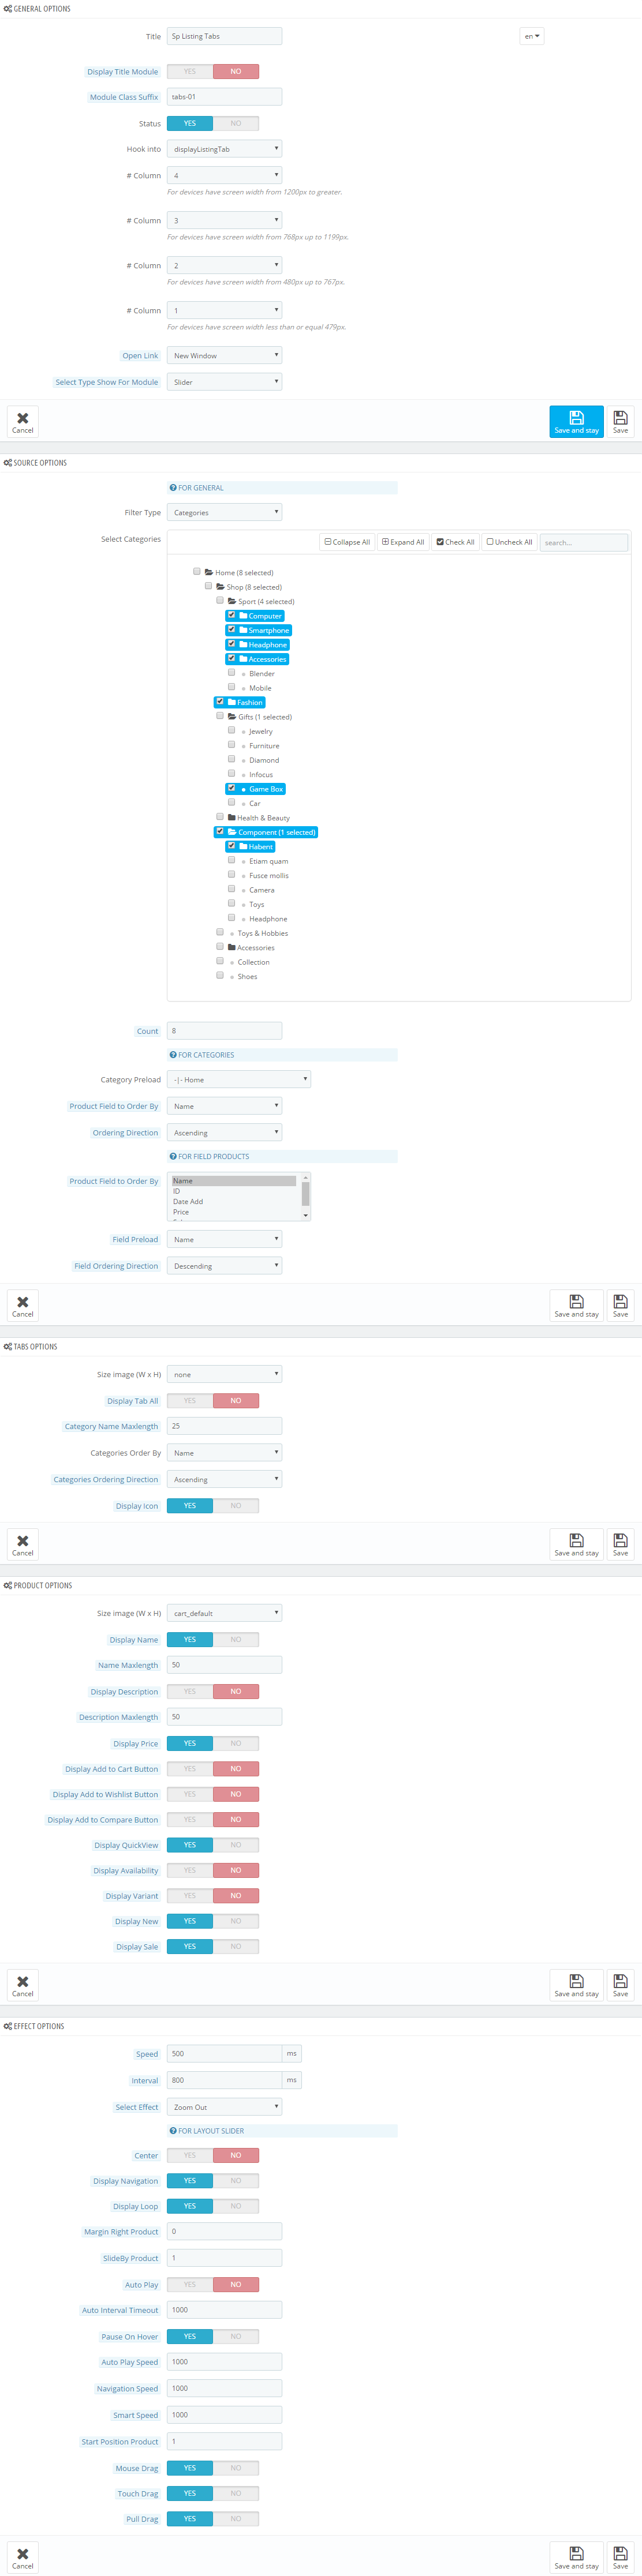Check the Blender category checkbox
642x2576 pixels.
(231, 673)
